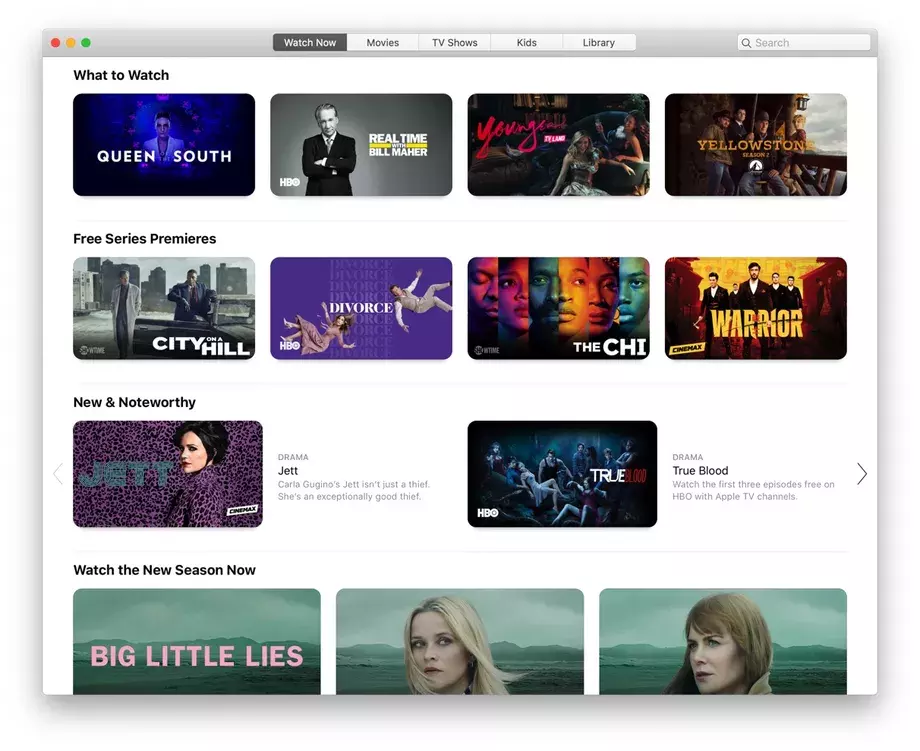Image resolution: width=920 pixels, height=751 pixels.
Task: Select the Kids tab
Action: 526,42
